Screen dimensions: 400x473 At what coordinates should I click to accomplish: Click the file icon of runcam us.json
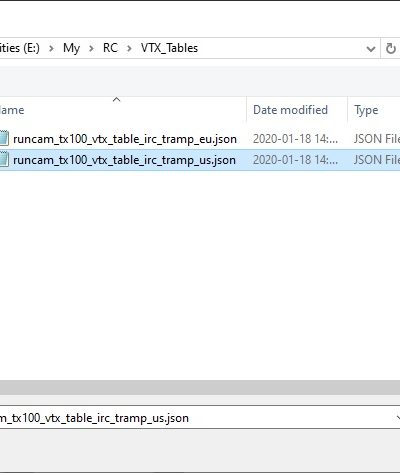click(x=4, y=160)
